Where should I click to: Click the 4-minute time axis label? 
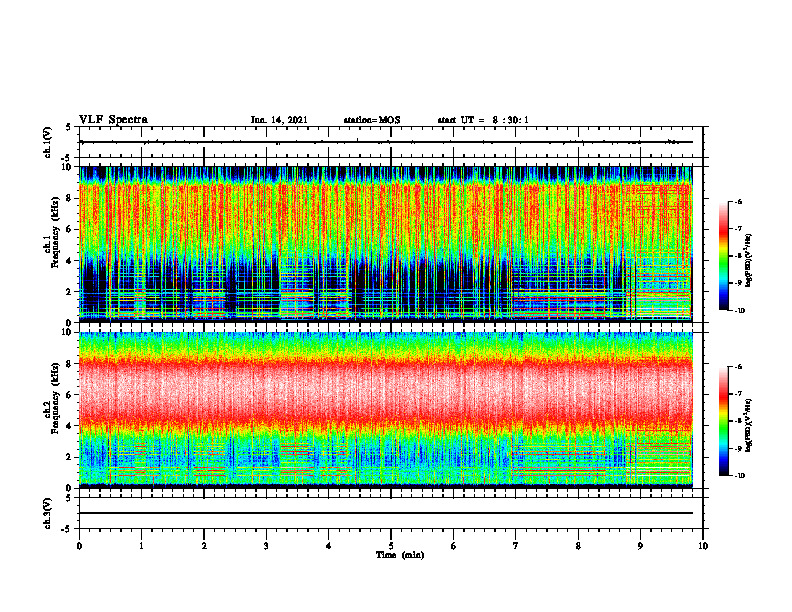(x=329, y=546)
